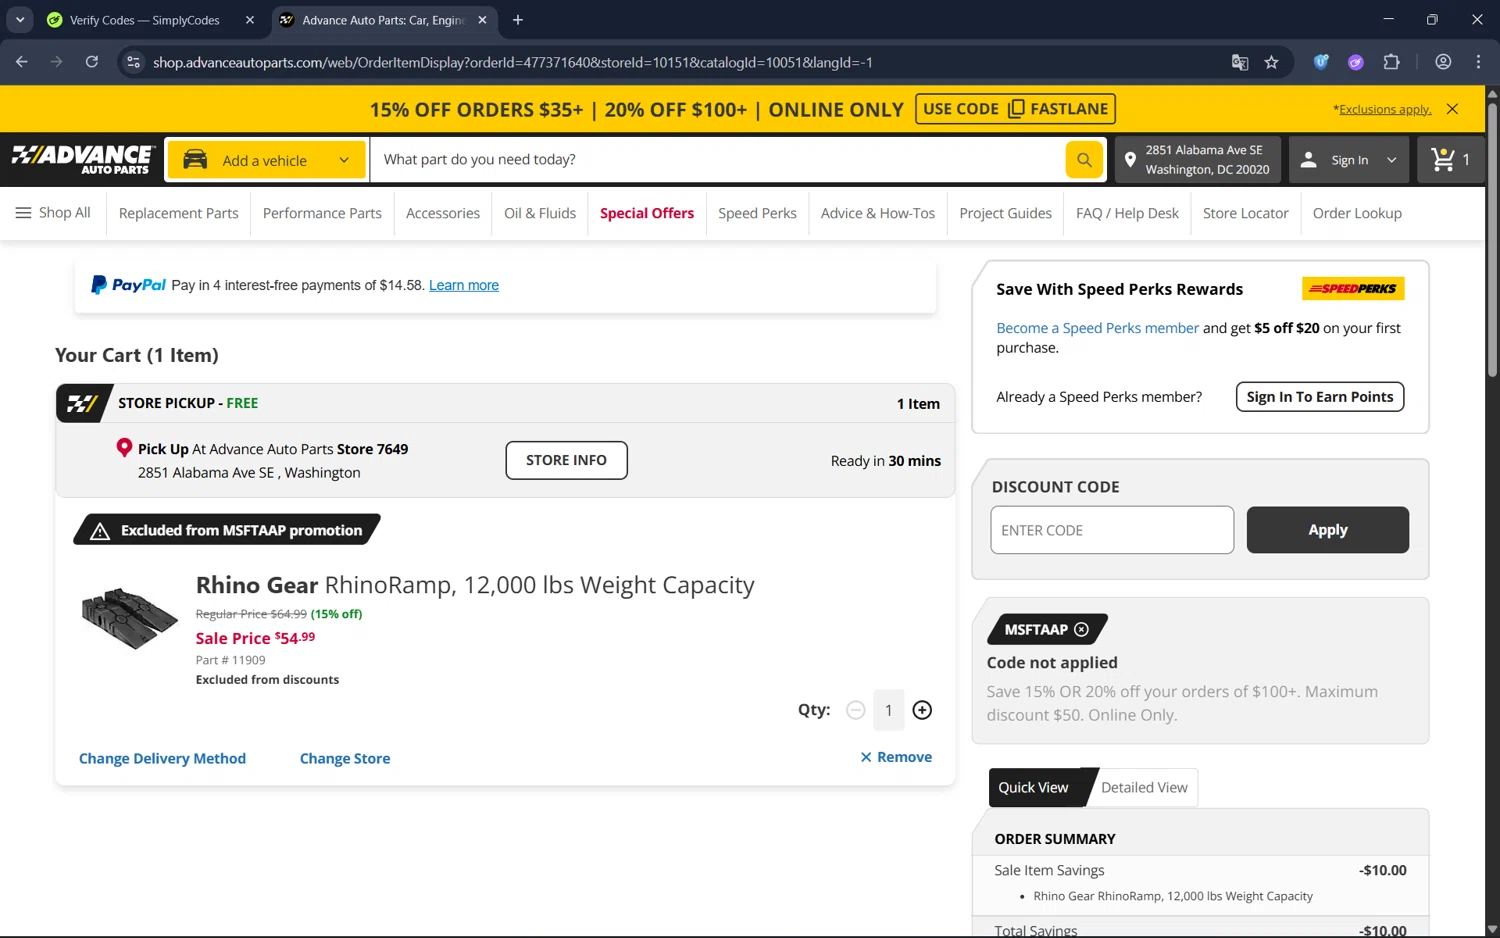Open Chrome's three-dot menu
Screen dimensions: 1500x938
[x=1478, y=62]
